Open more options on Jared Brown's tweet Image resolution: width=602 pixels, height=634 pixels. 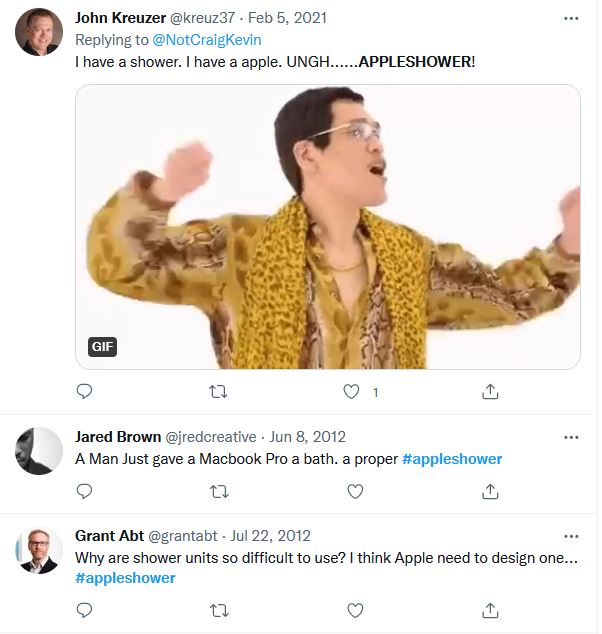571,437
